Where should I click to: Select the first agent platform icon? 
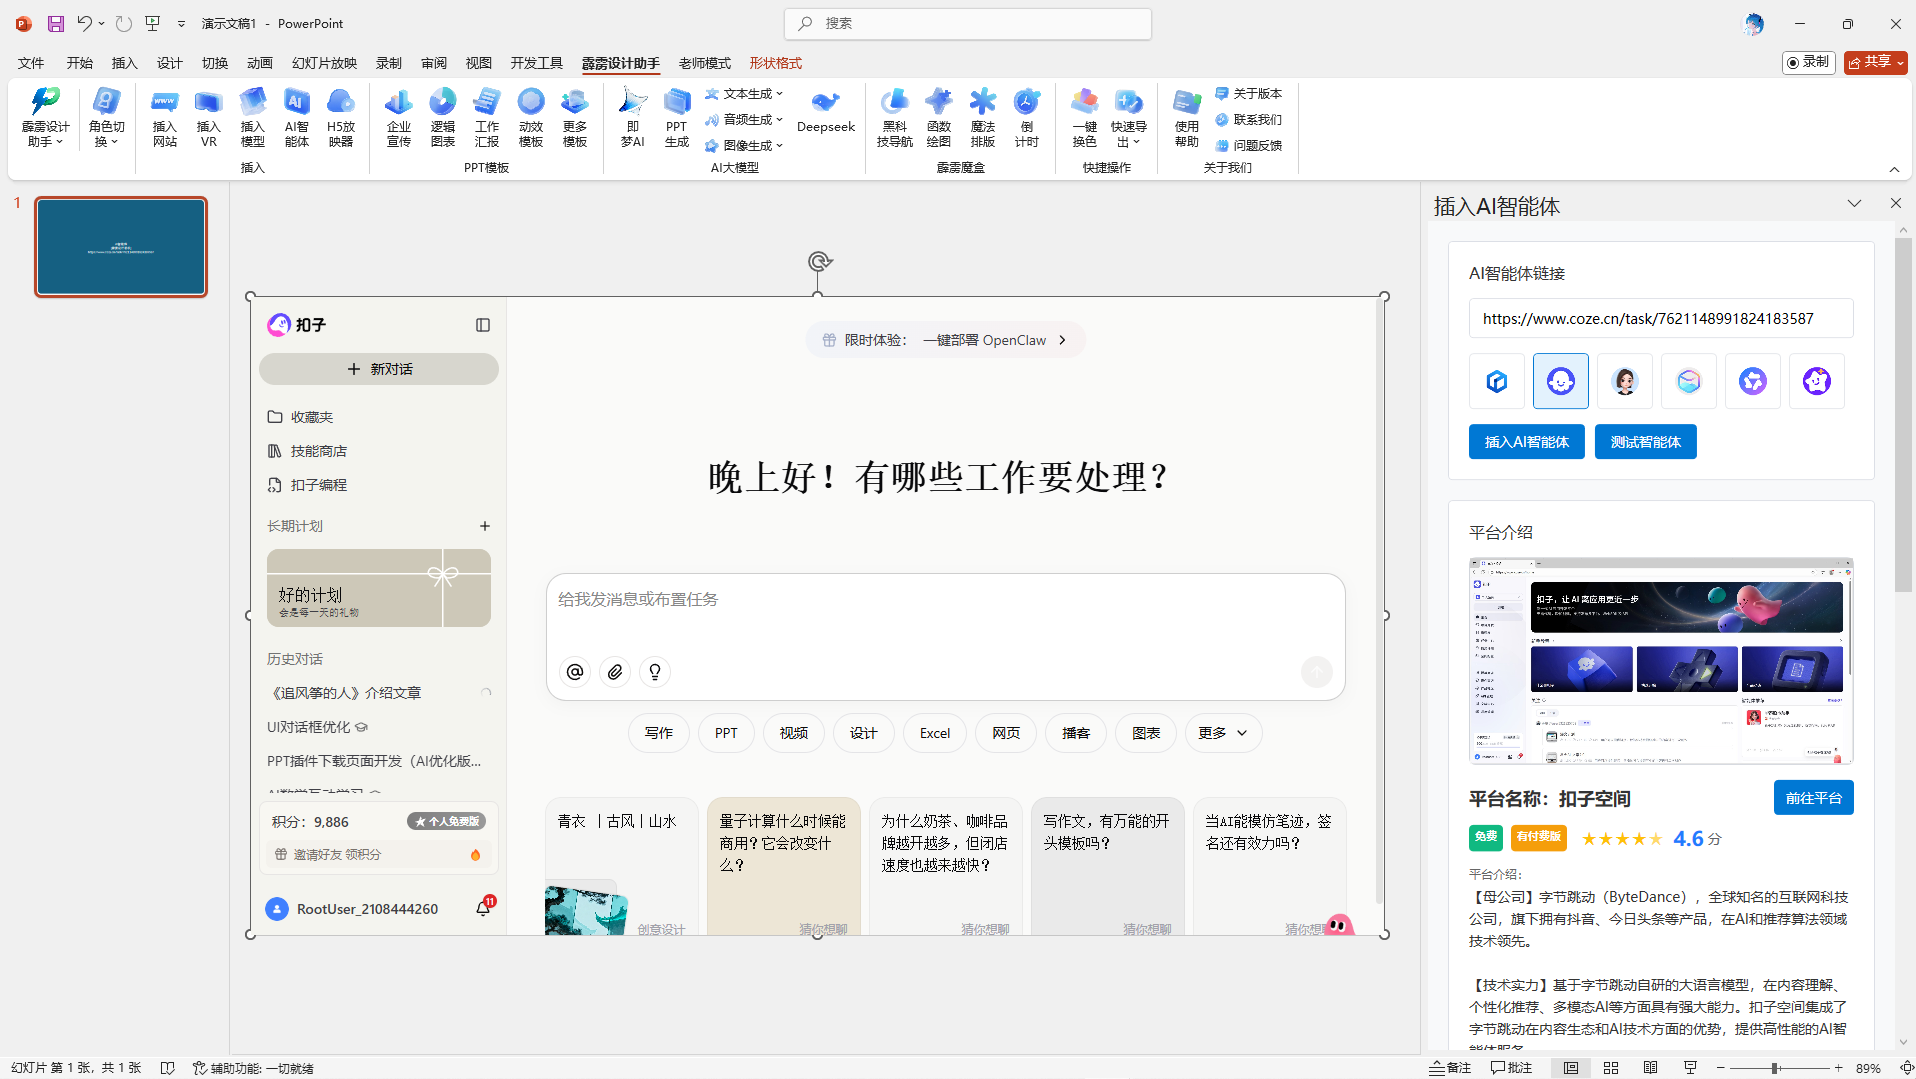1497,381
